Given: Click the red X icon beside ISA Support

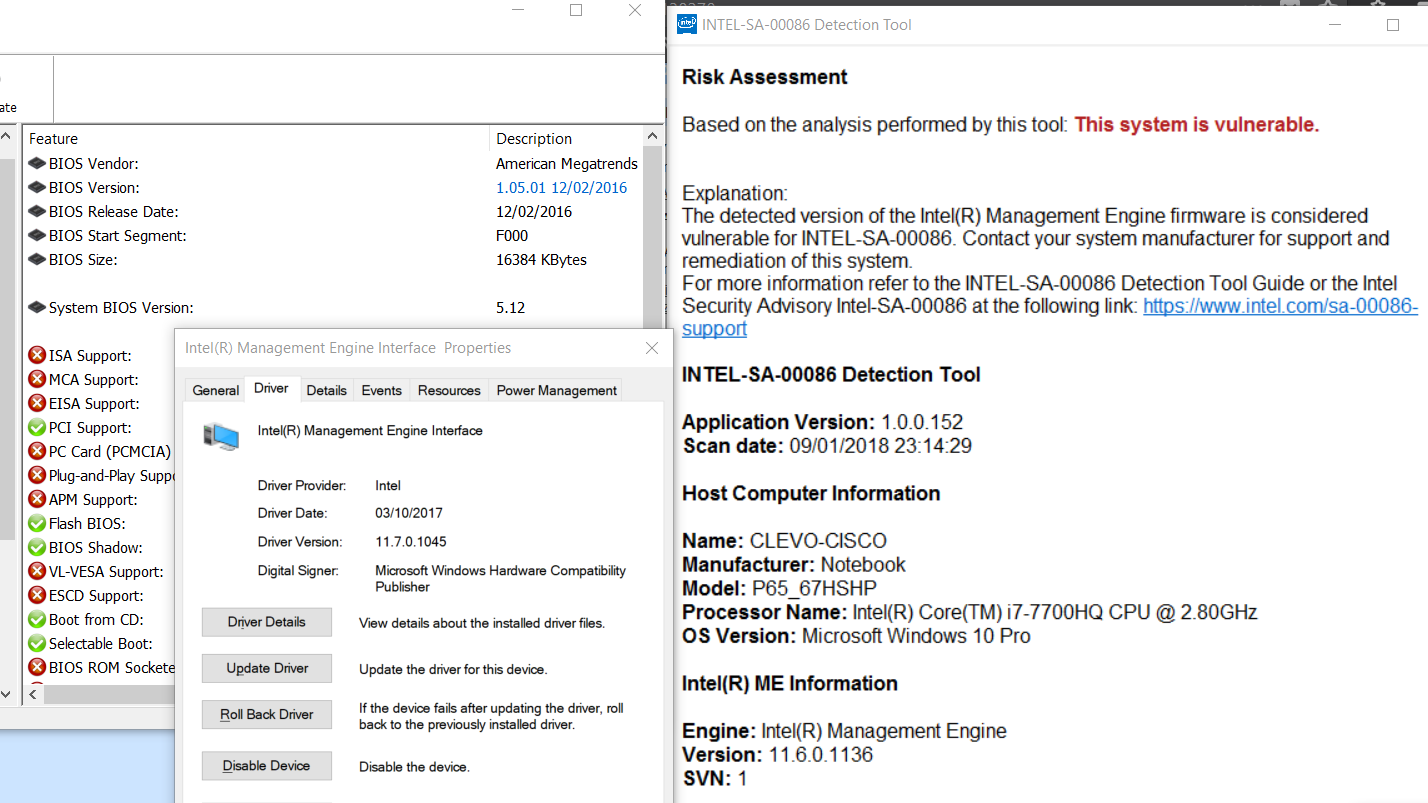Looking at the screenshot, I should point(37,356).
